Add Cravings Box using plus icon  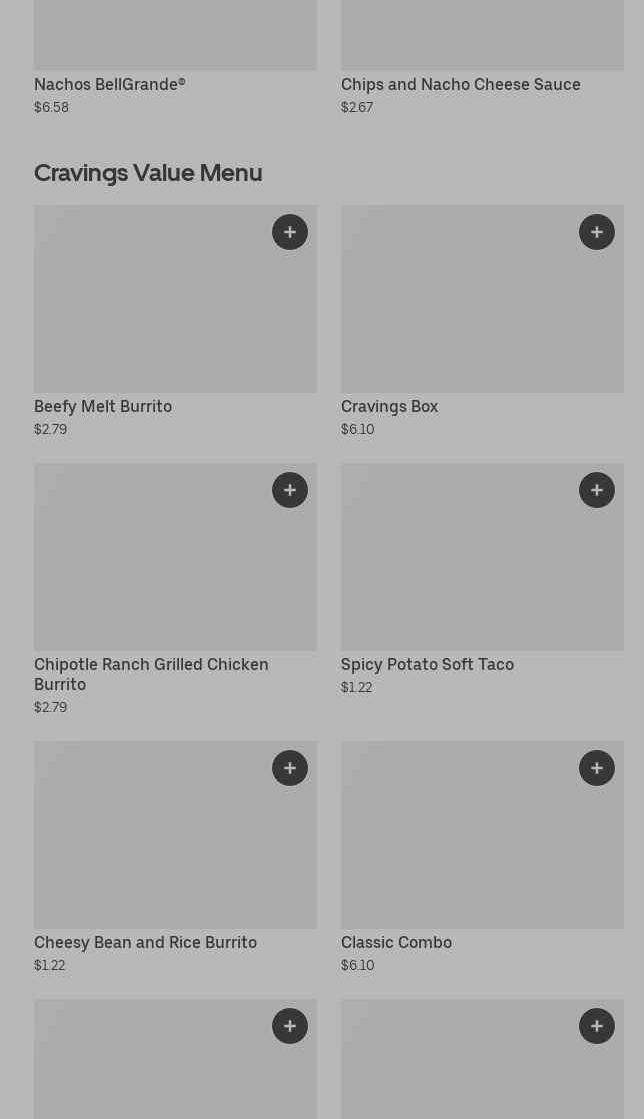[x=597, y=232]
